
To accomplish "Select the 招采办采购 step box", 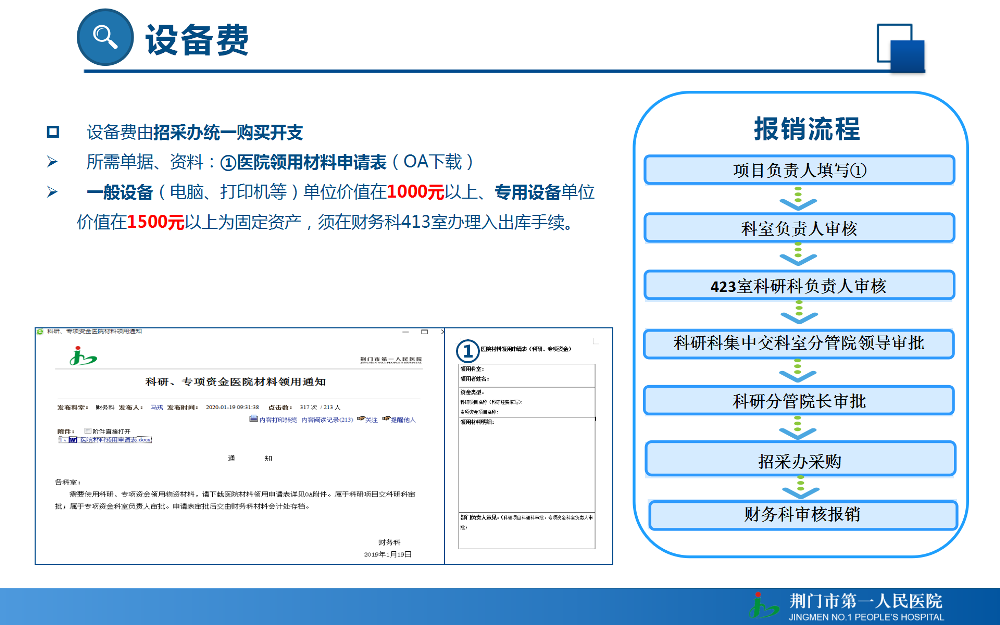I will coord(800,460).
